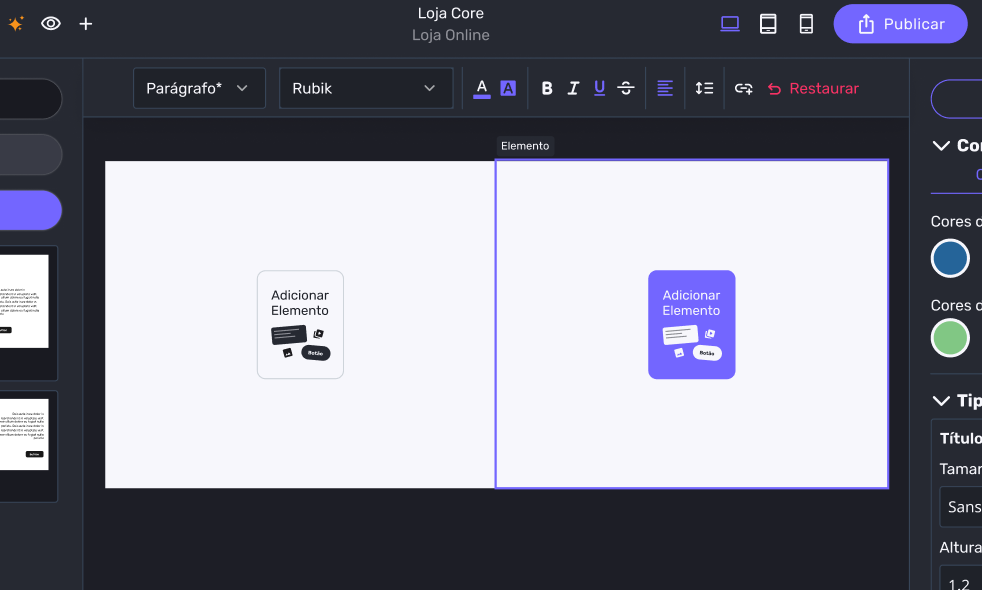Click the plus add icon
The height and width of the screenshot is (590, 982).
pyautogui.click(x=86, y=24)
